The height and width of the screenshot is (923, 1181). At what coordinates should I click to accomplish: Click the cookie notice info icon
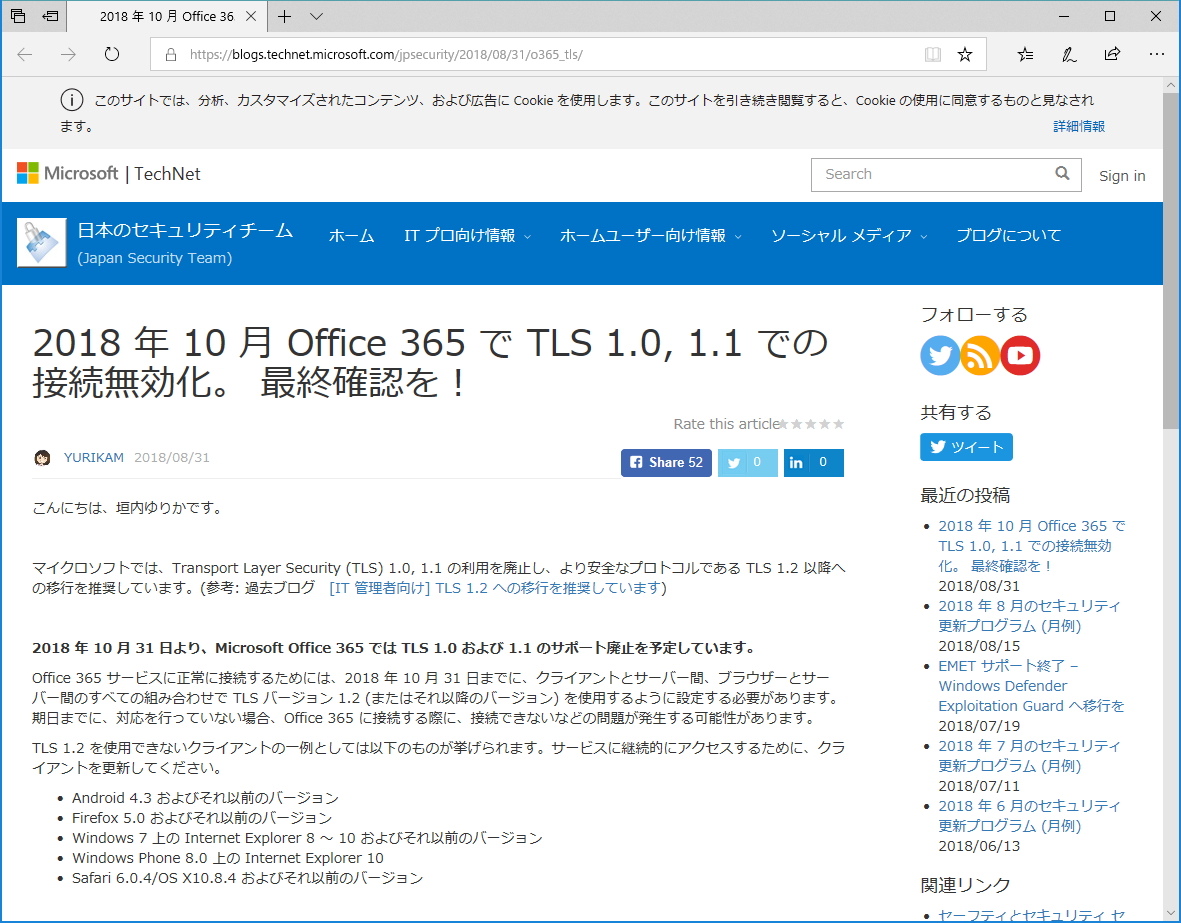pos(72,100)
